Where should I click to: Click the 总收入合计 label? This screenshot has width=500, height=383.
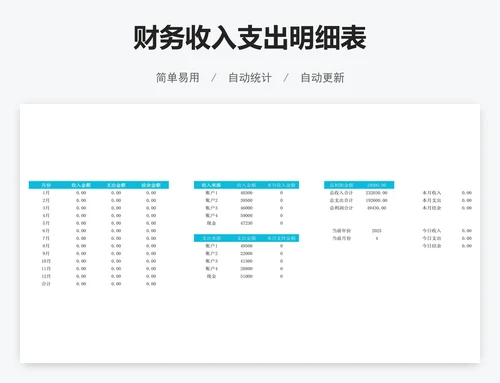(341, 193)
